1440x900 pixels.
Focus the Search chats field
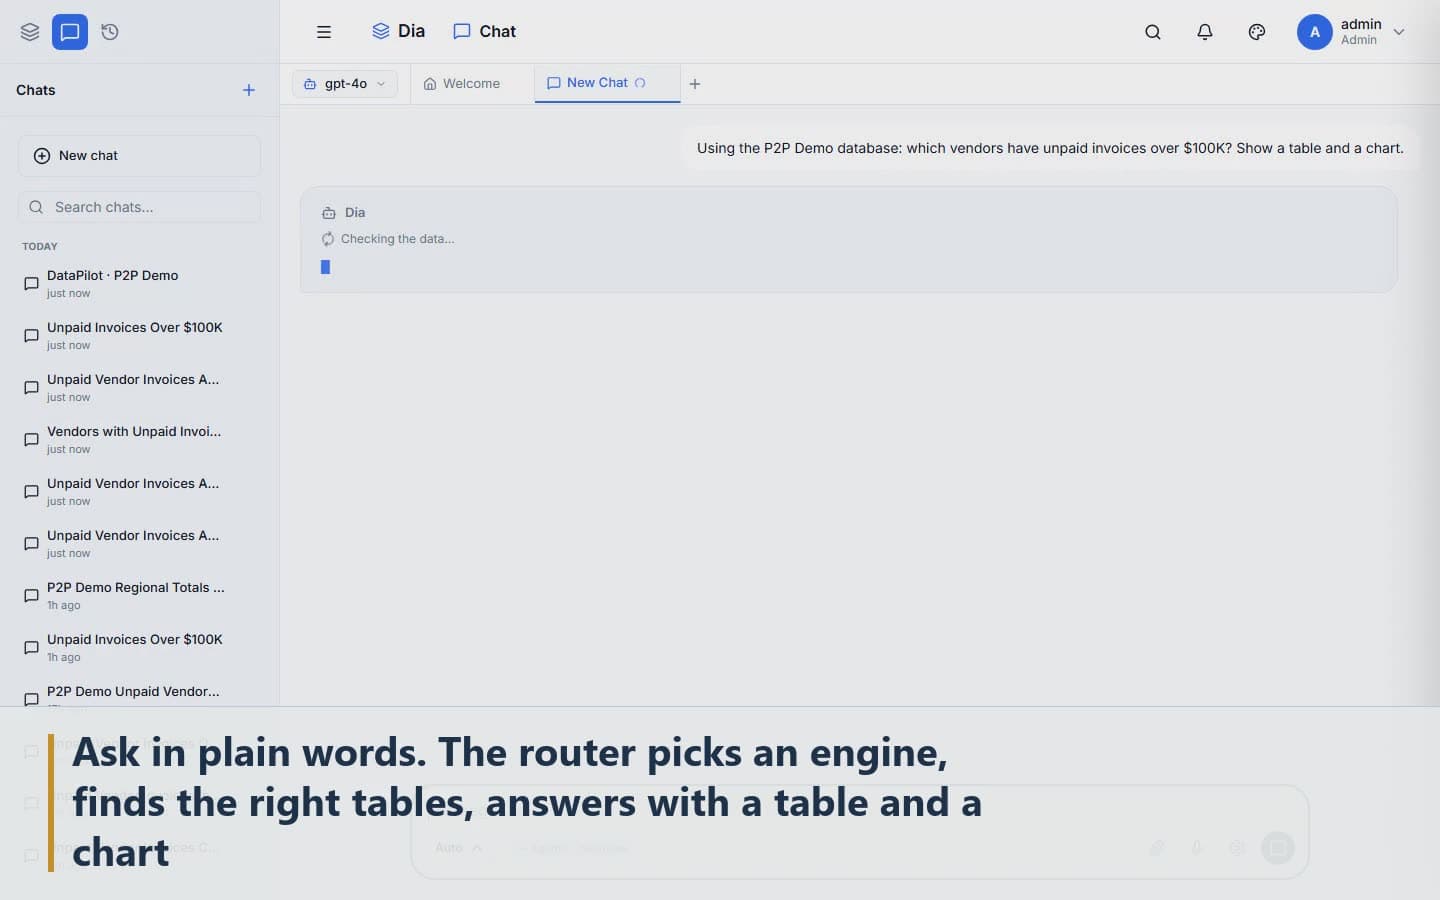point(139,207)
